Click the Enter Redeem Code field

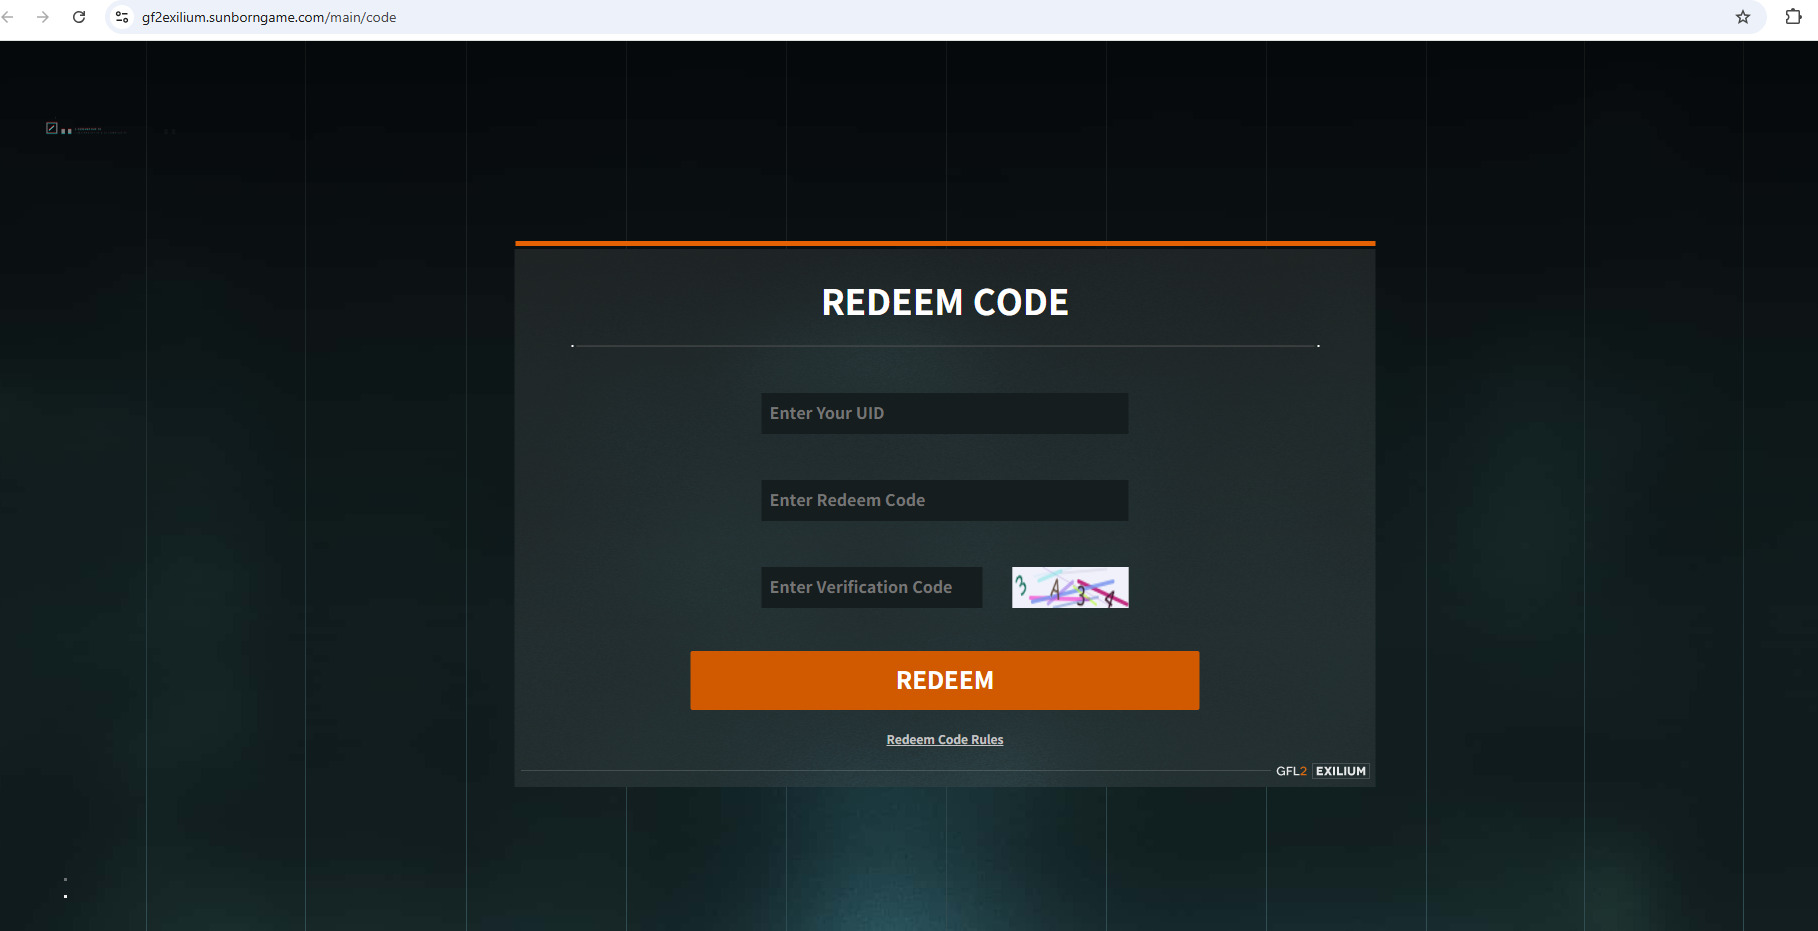click(944, 500)
